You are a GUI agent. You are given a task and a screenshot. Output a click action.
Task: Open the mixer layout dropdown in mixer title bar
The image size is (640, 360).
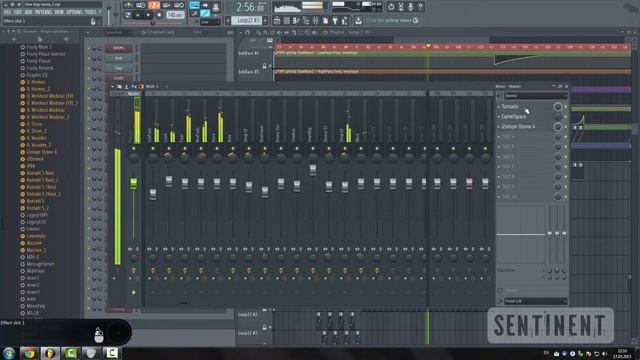[x=156, y=87]
